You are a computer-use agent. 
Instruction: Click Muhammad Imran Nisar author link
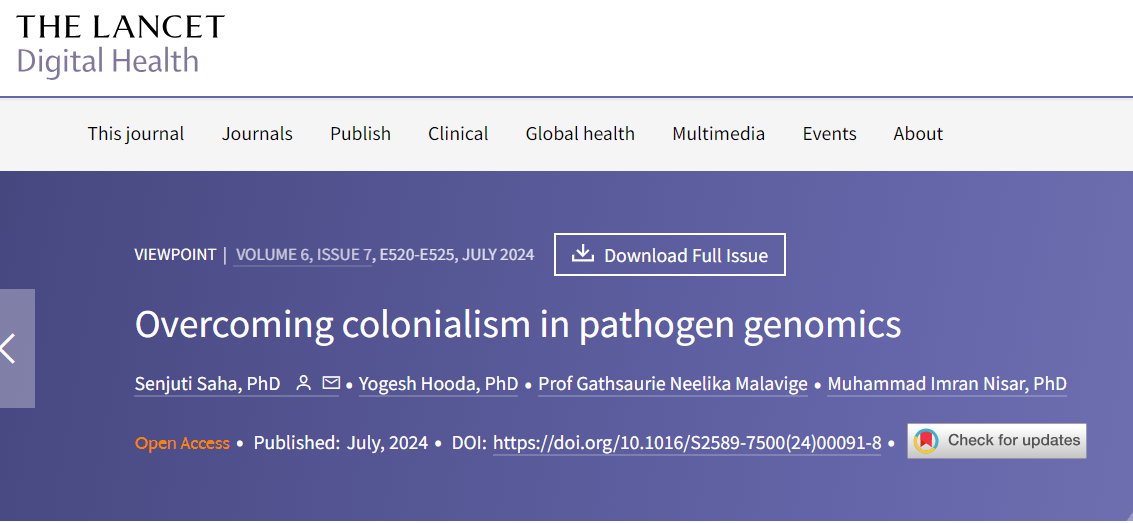[x=947, y=384]
